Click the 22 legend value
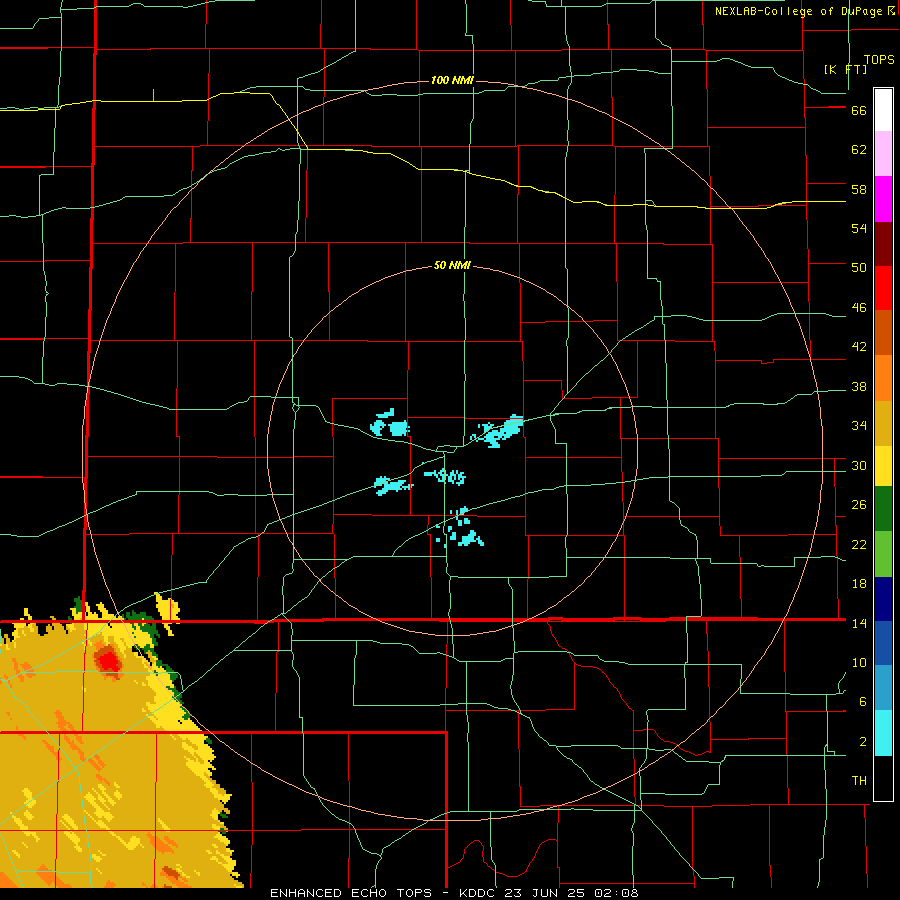Viewport: 900px width, 900px height. (859, 545)
